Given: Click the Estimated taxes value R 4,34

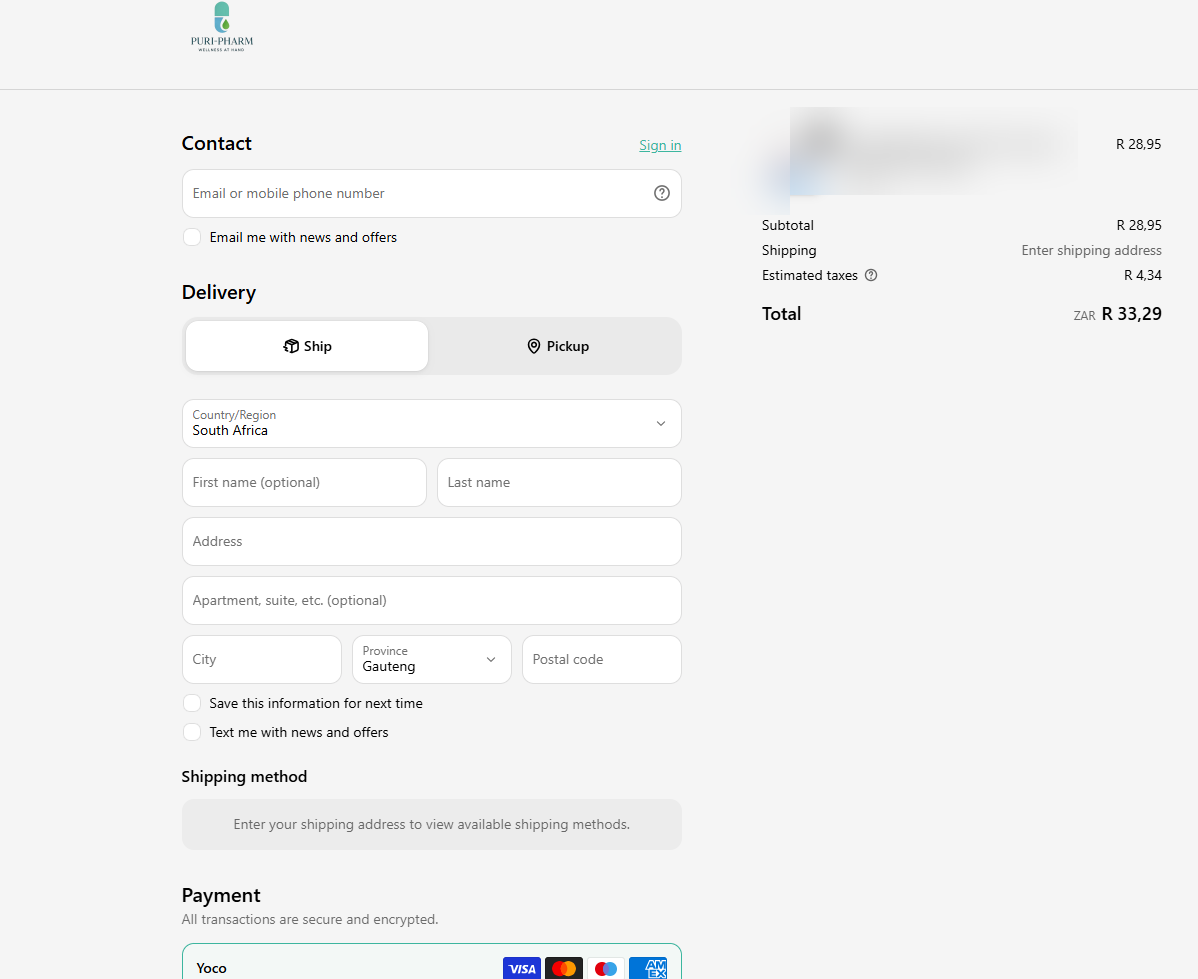Looking at the screenshot, I should point(1143,275).
